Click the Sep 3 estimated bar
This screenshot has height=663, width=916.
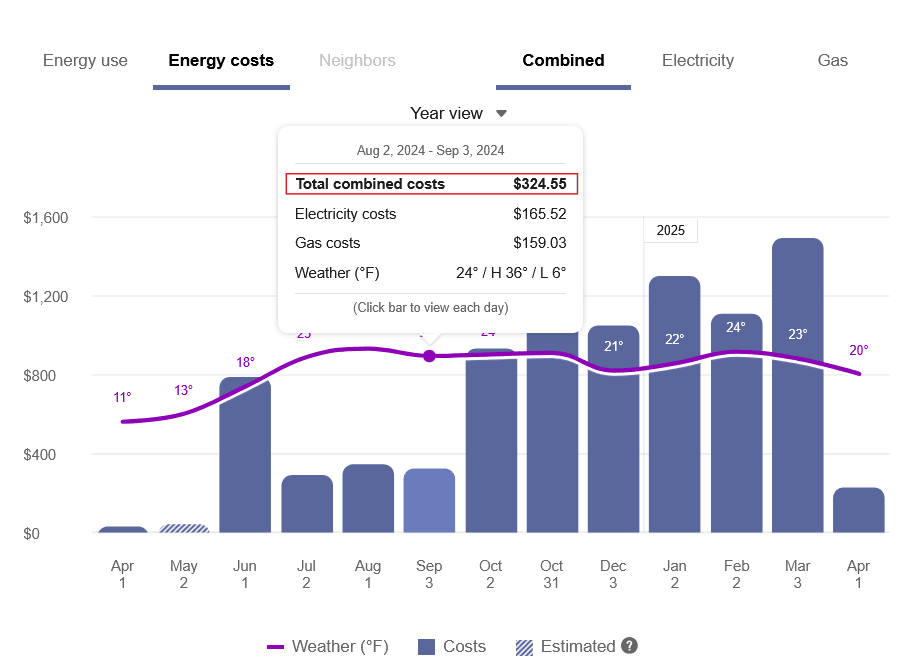point(429,500)
